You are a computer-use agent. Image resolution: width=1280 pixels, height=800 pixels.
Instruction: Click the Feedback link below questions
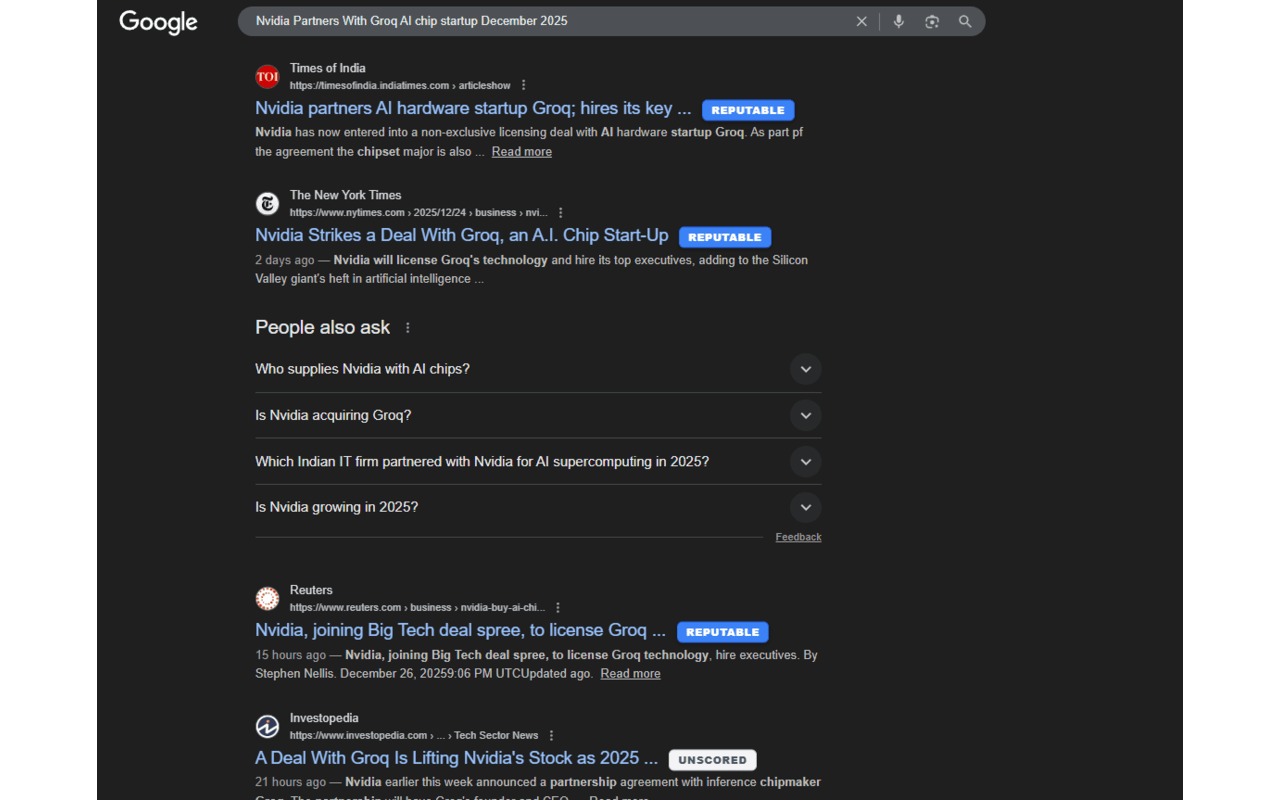pyautogui.click(x=798, y=537)
